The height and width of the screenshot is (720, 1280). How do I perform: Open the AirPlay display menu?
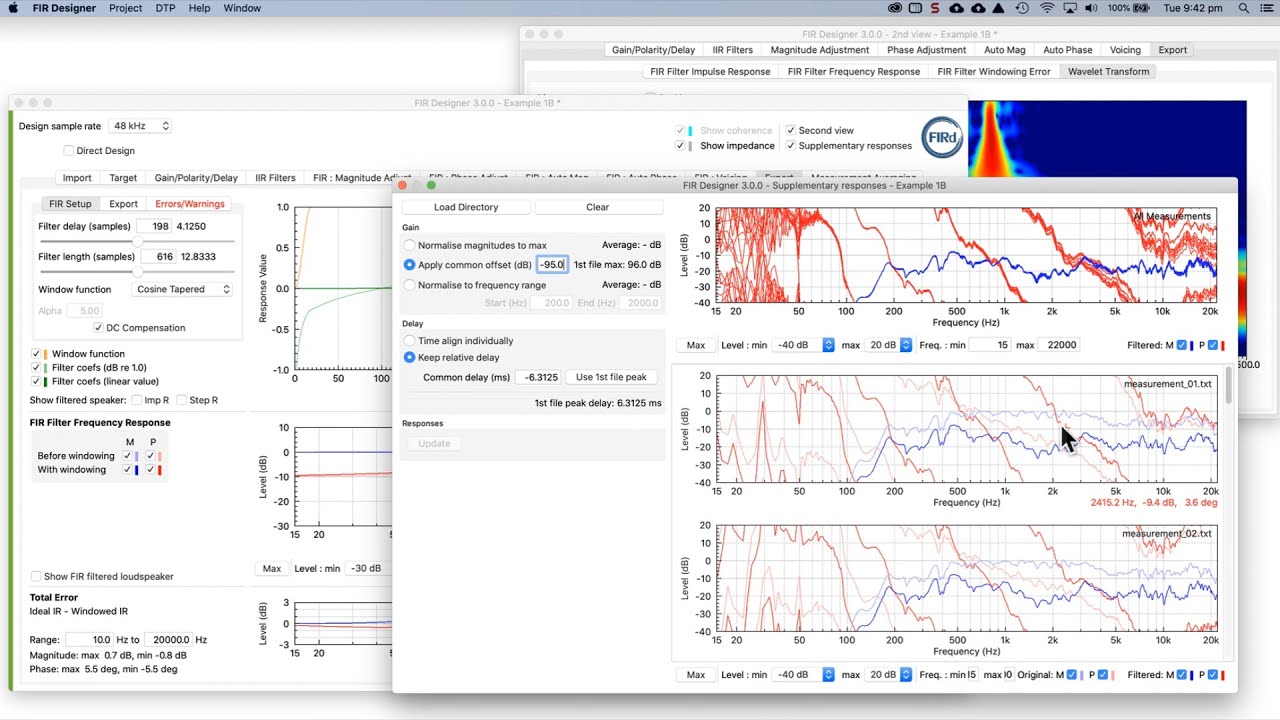[1071, 8]
